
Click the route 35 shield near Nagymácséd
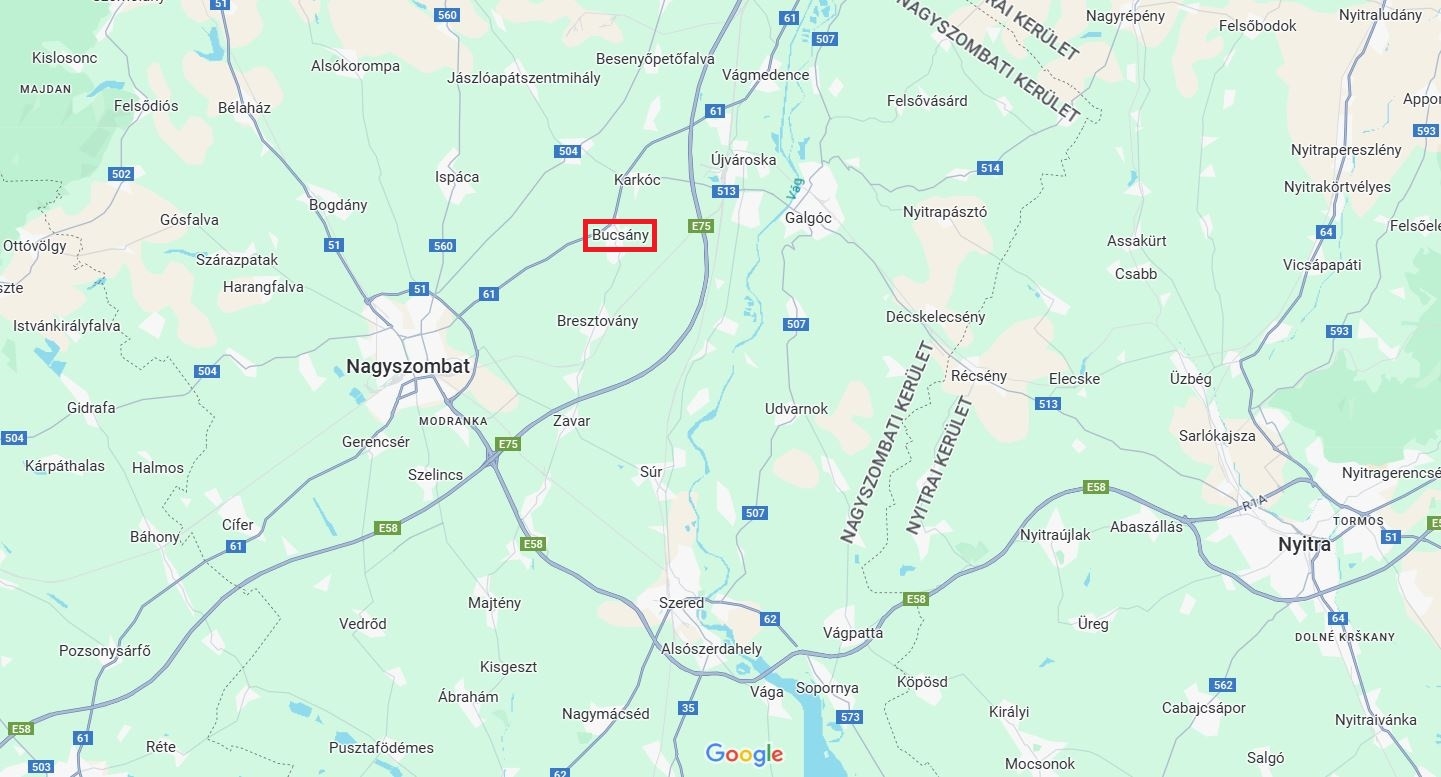coord(687,708)
